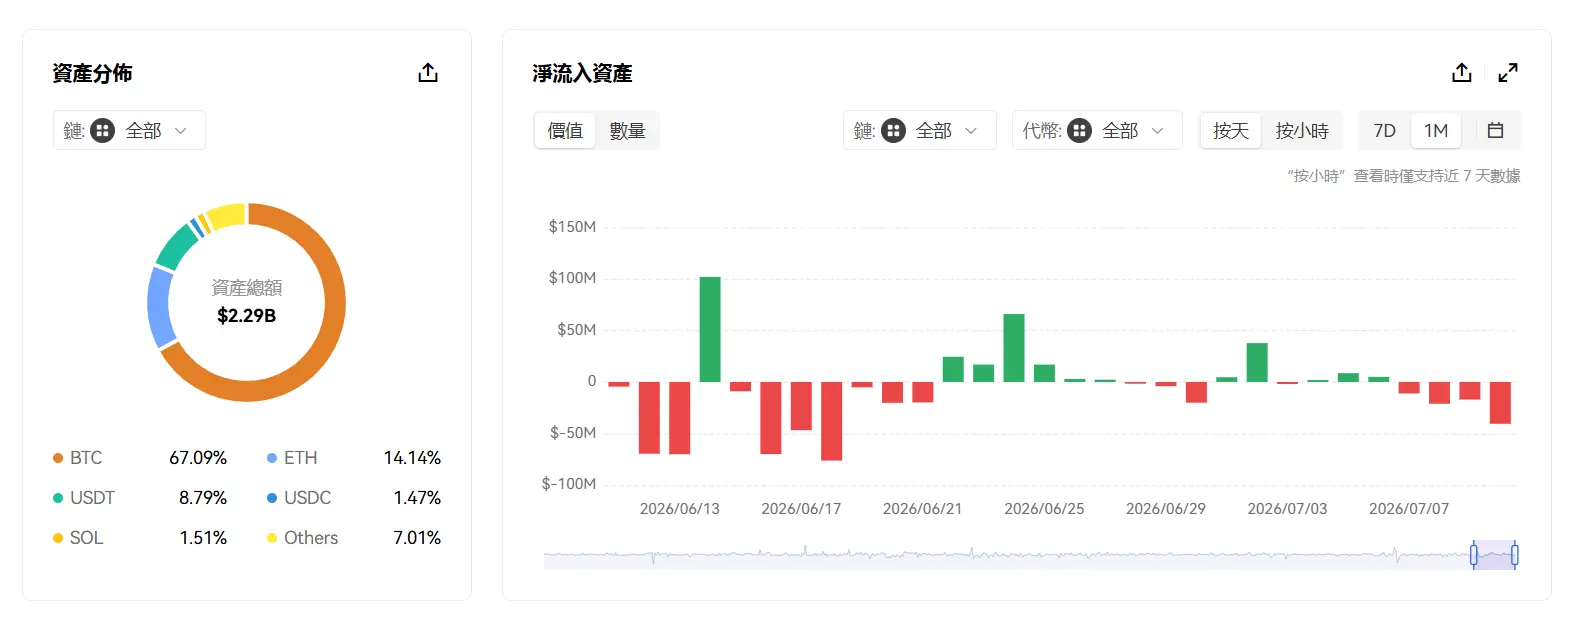Select the 7D time range
The width and height of the screenshot is (1578, 630).
pyautogui.click(x=1385, y=131)
